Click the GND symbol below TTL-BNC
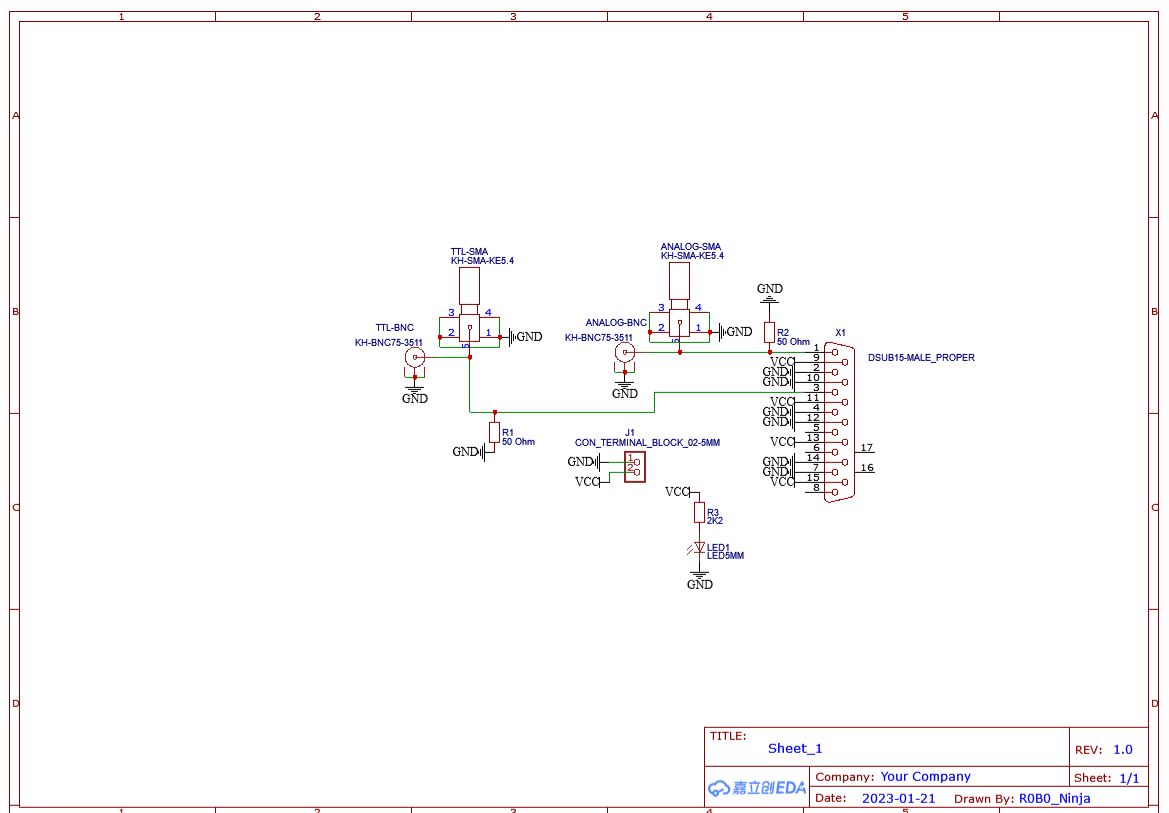 [x=414, y=387]
